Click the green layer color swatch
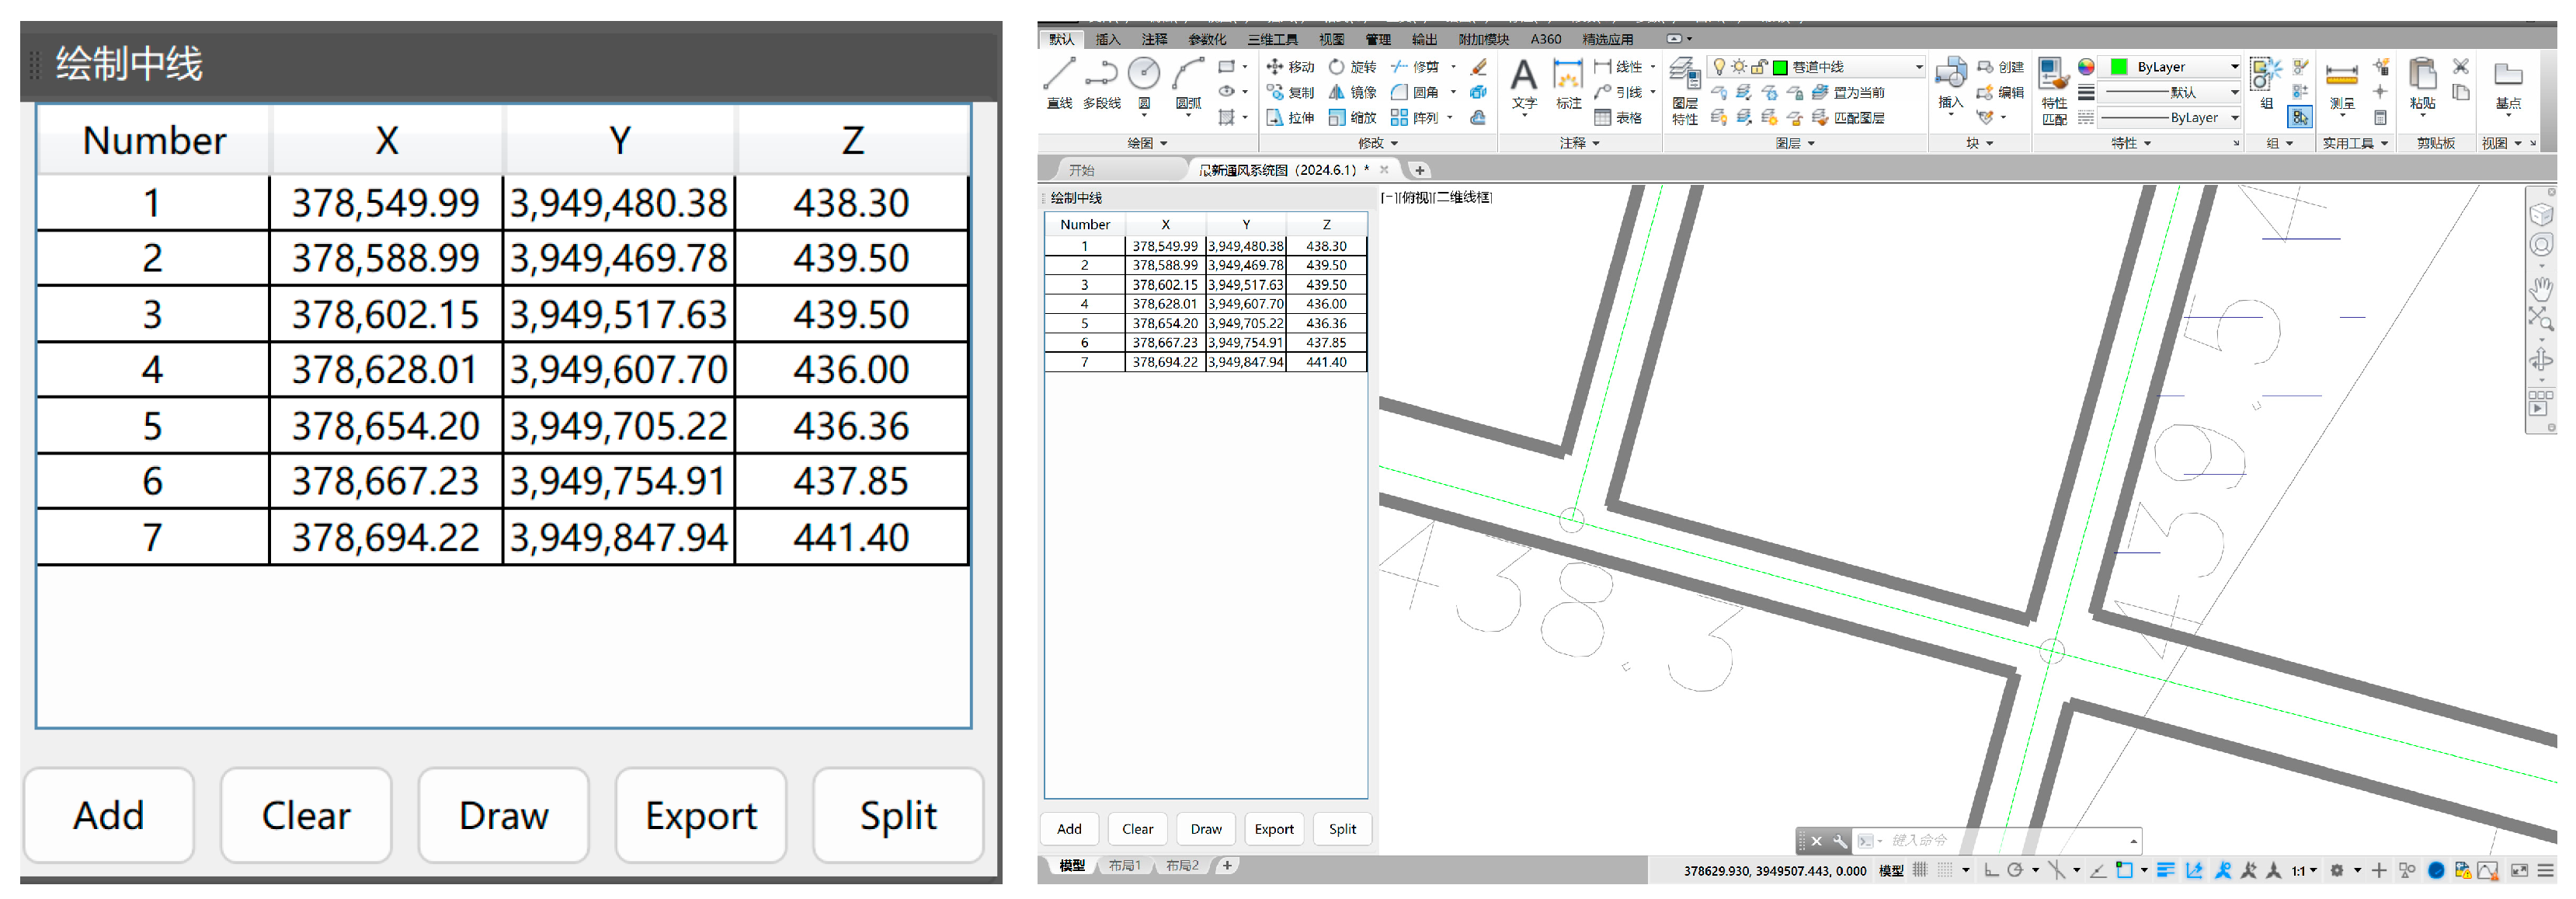This screenshot has height=899, width=2576. coord(1780,67)
